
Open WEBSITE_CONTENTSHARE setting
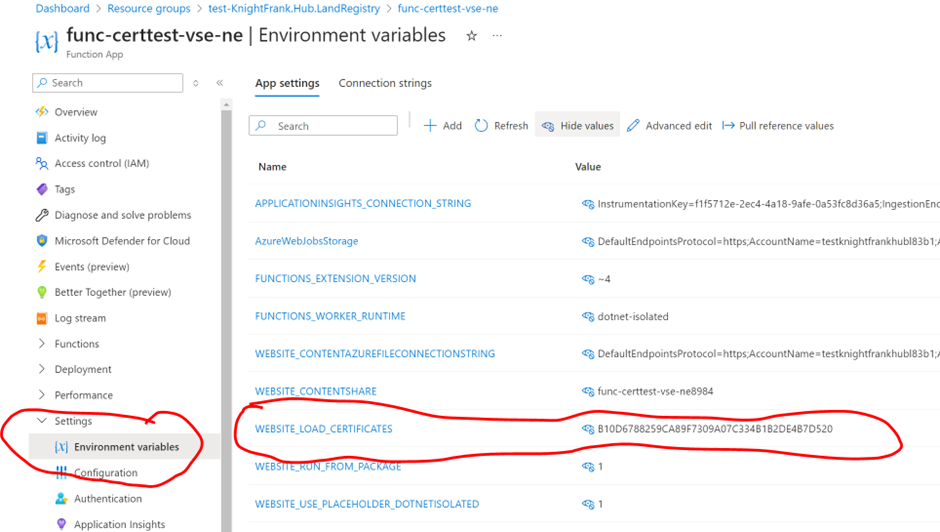pos(316,391)
